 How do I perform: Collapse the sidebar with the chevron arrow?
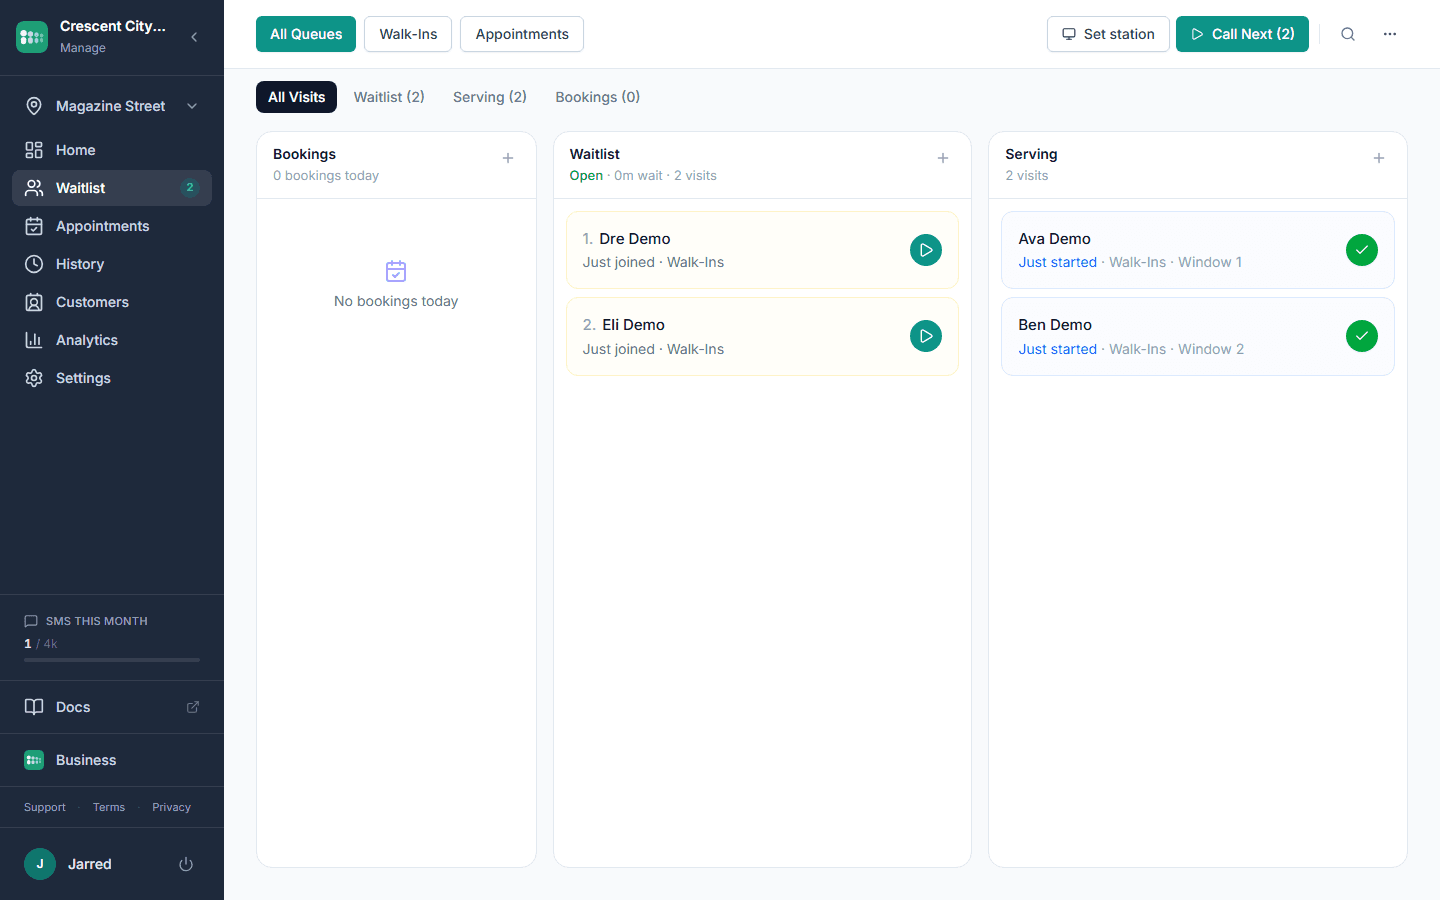click(x=194, y=37)
